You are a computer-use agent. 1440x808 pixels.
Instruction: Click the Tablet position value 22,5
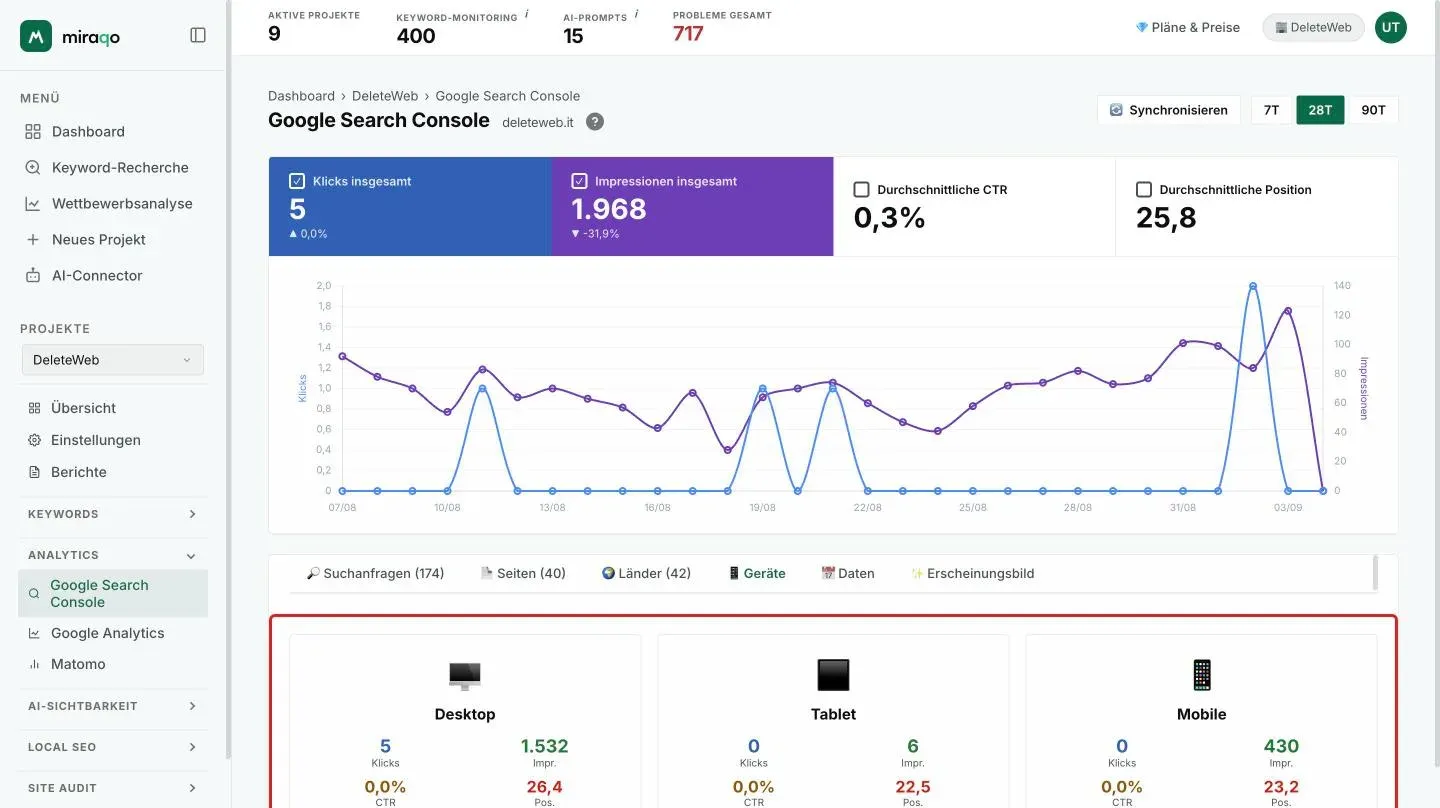[913, 787]
